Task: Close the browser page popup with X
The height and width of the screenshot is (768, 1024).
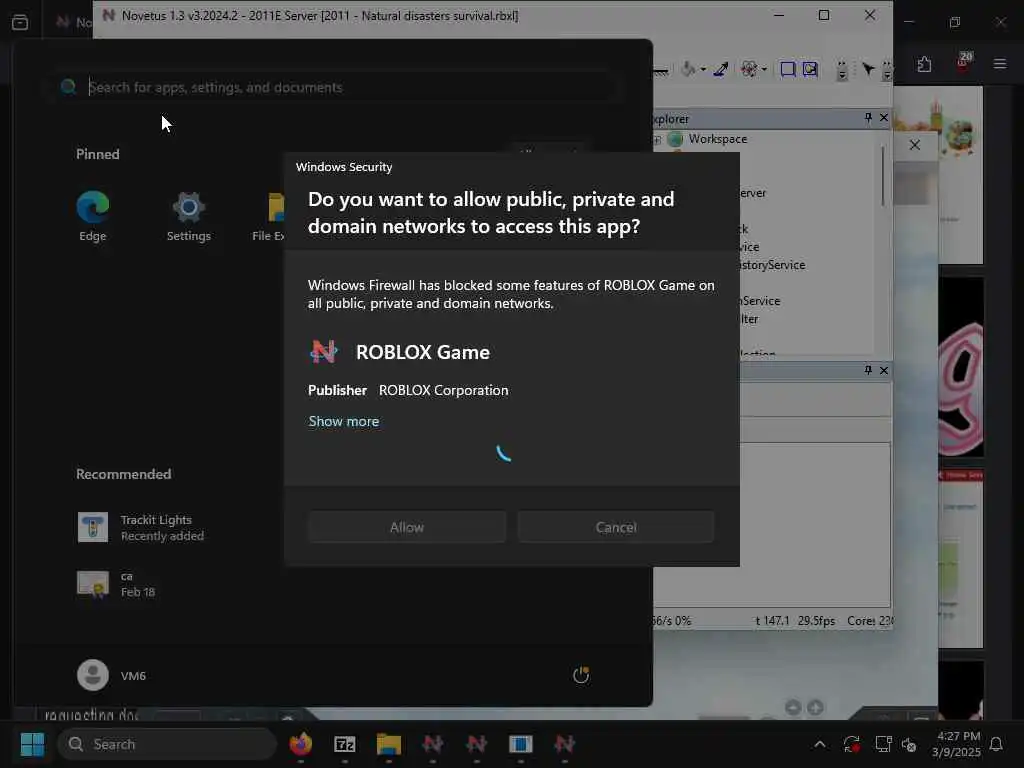Action: 915,145
